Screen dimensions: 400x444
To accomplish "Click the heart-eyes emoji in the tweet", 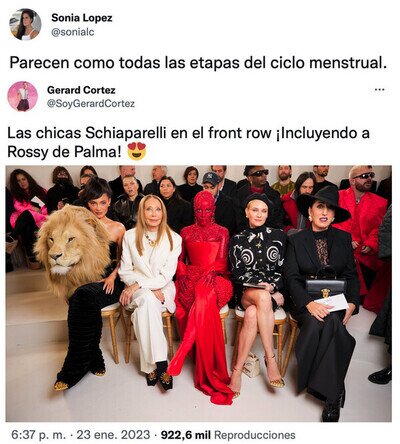I will (137, 151).
